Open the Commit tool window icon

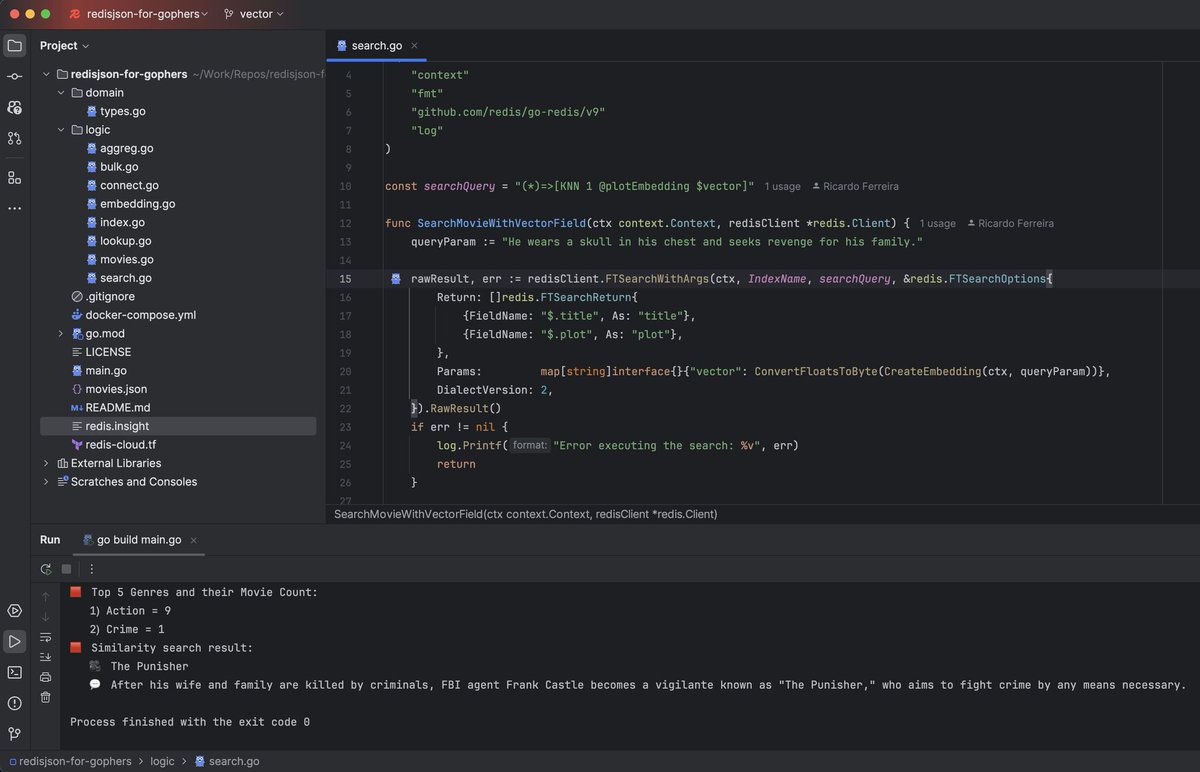point(14,76)
